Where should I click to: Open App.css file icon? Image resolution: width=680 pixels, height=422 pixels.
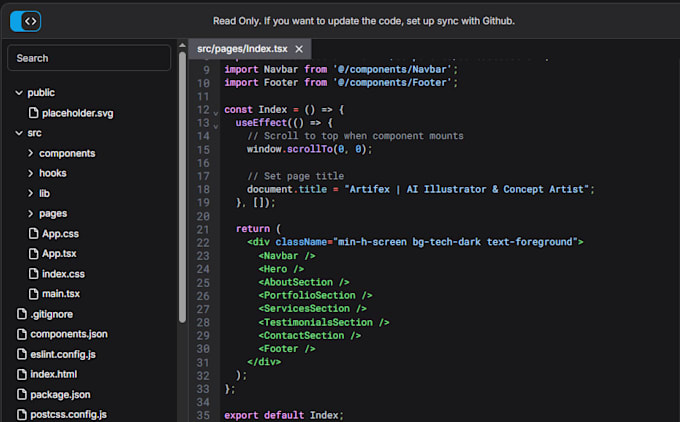coord(32,233)
